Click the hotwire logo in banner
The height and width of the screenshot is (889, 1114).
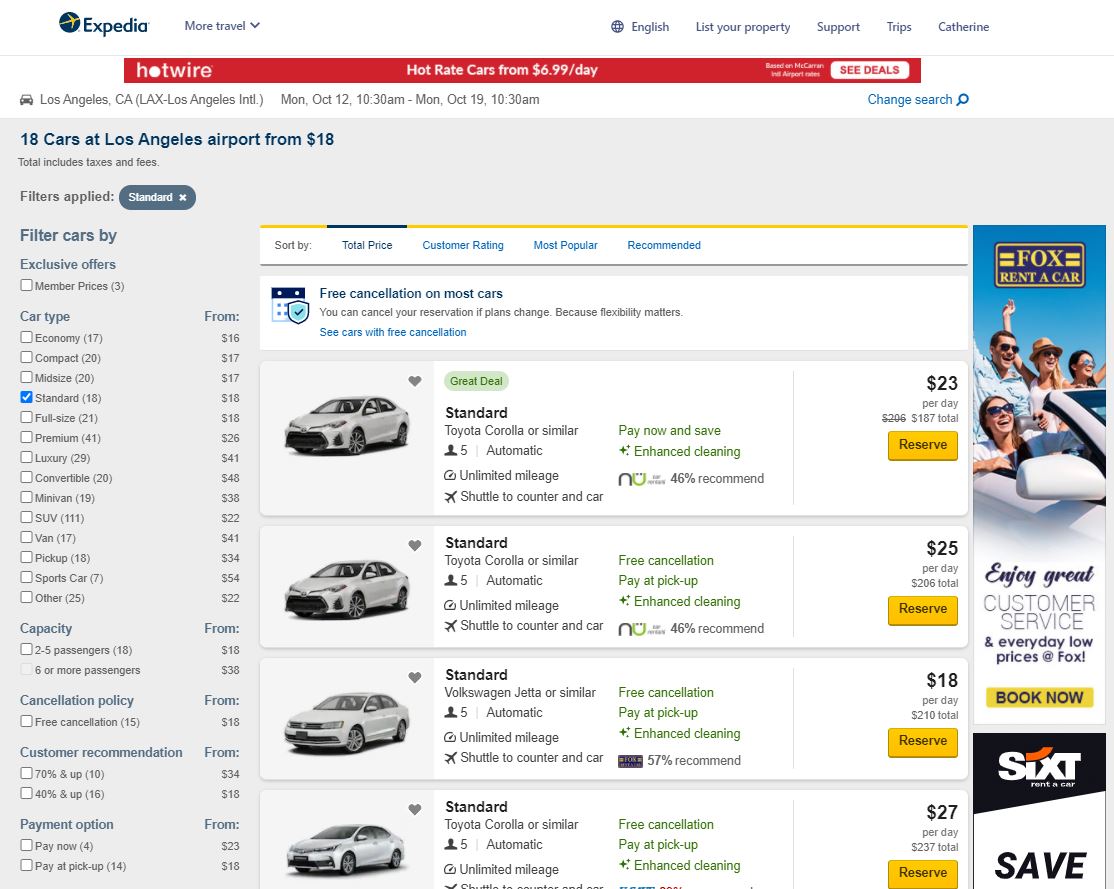(x=174, y=70)
